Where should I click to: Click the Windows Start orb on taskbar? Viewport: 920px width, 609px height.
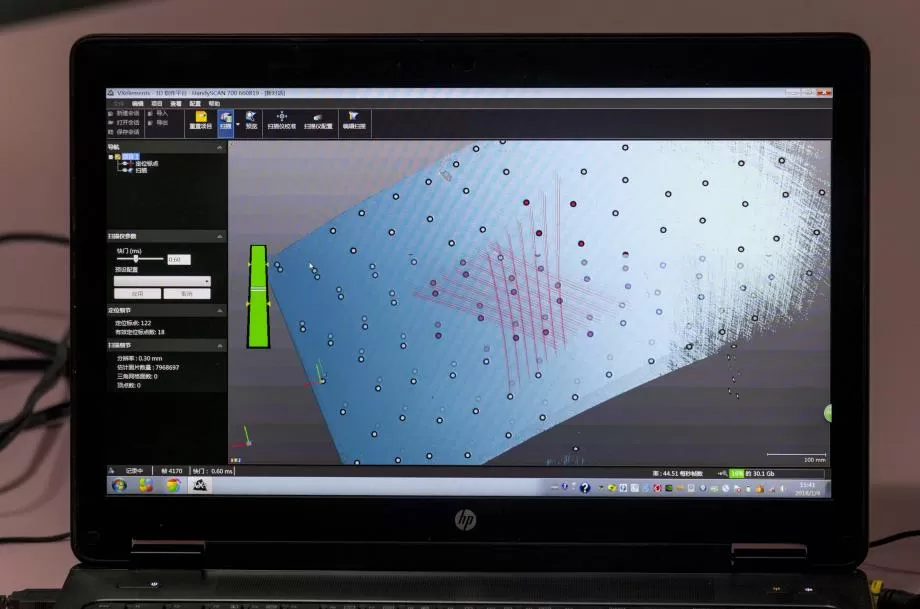(x=119, y=485)
